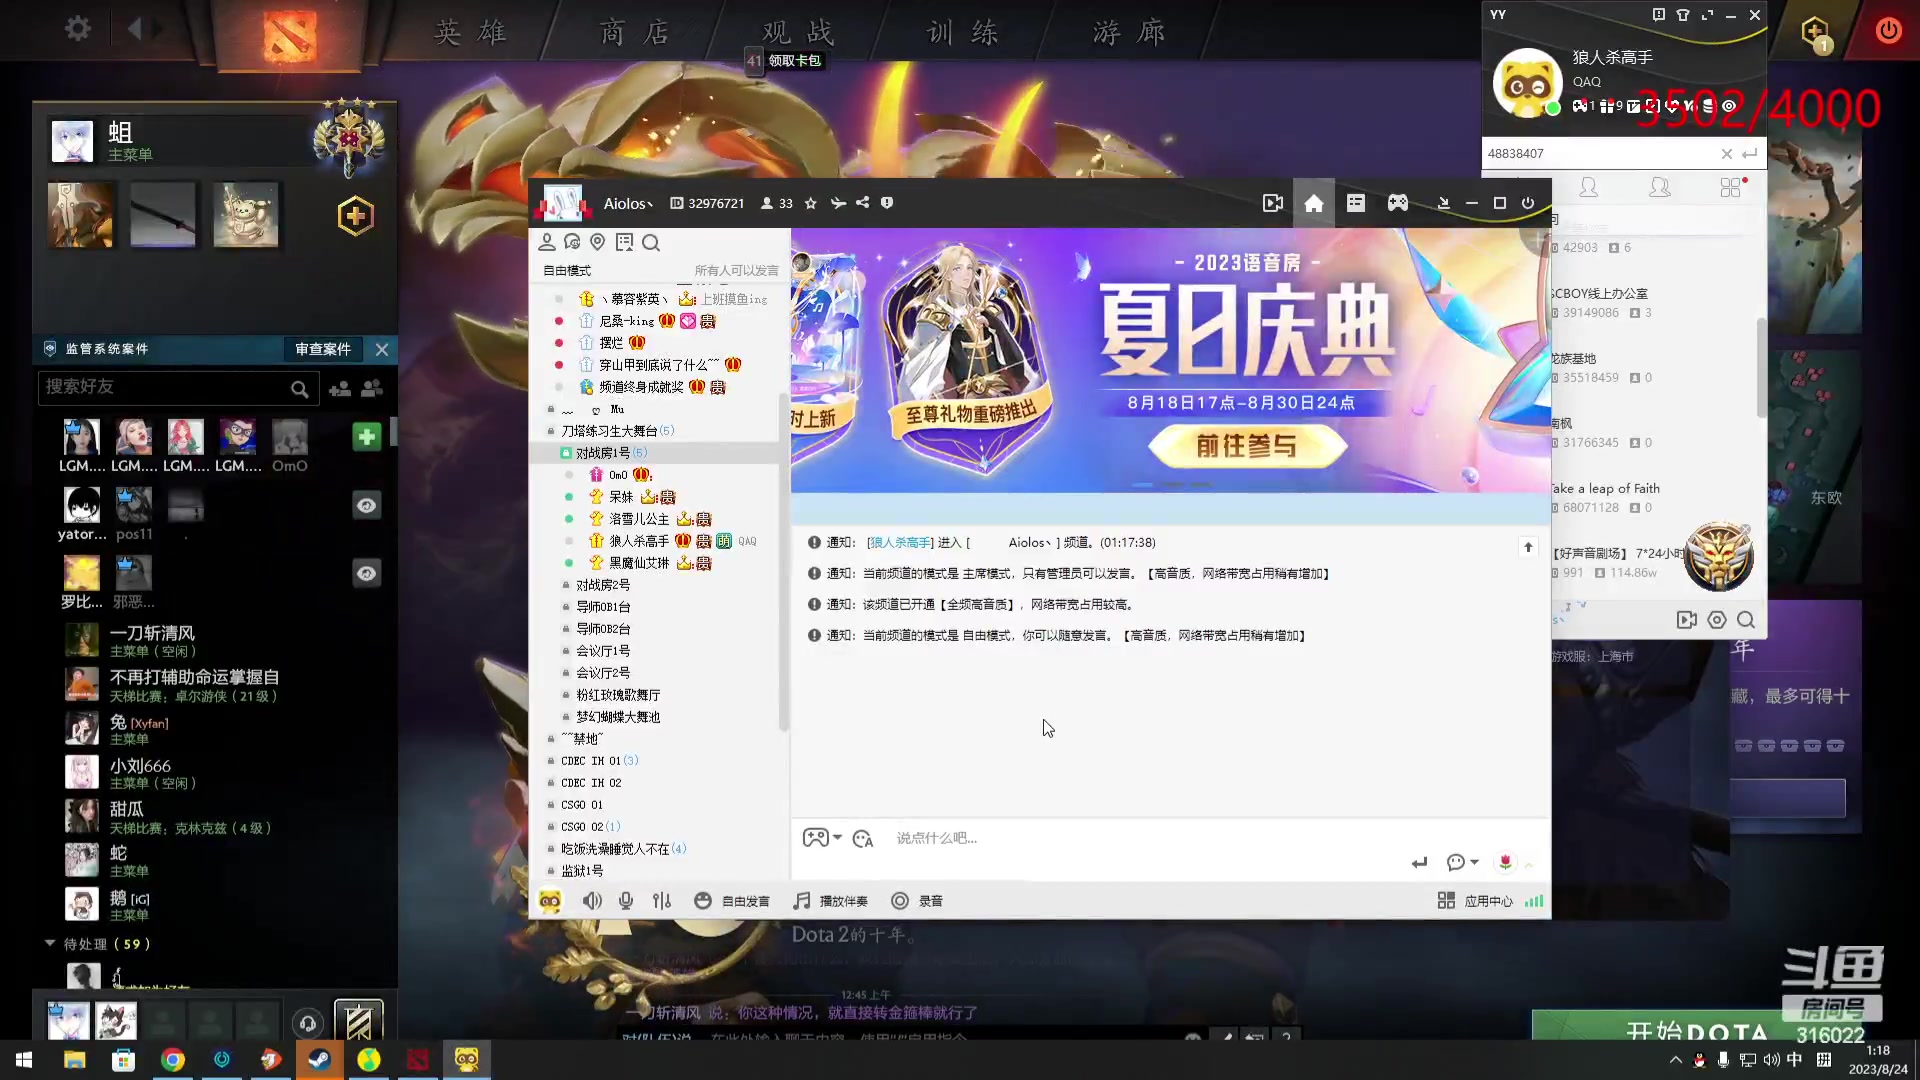
Task: Toggle 自由发言 free speech mode
Action: tap(732, 901)
